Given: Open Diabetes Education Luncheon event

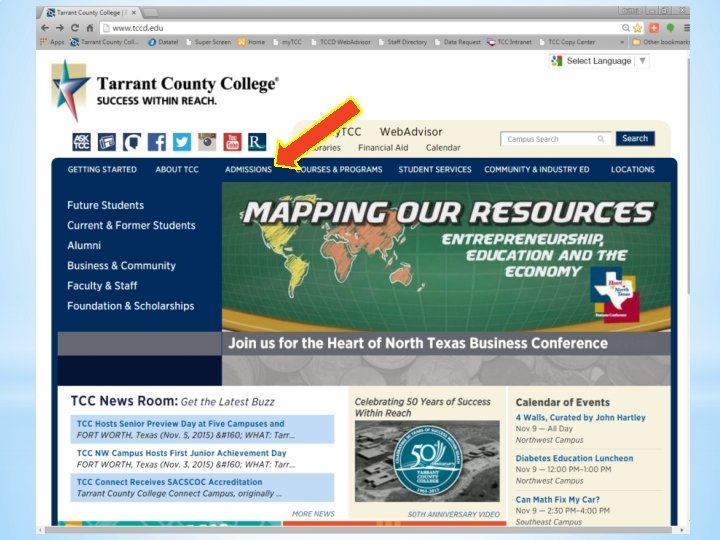Looking at the screenshot, I should (x=574, y=458).
